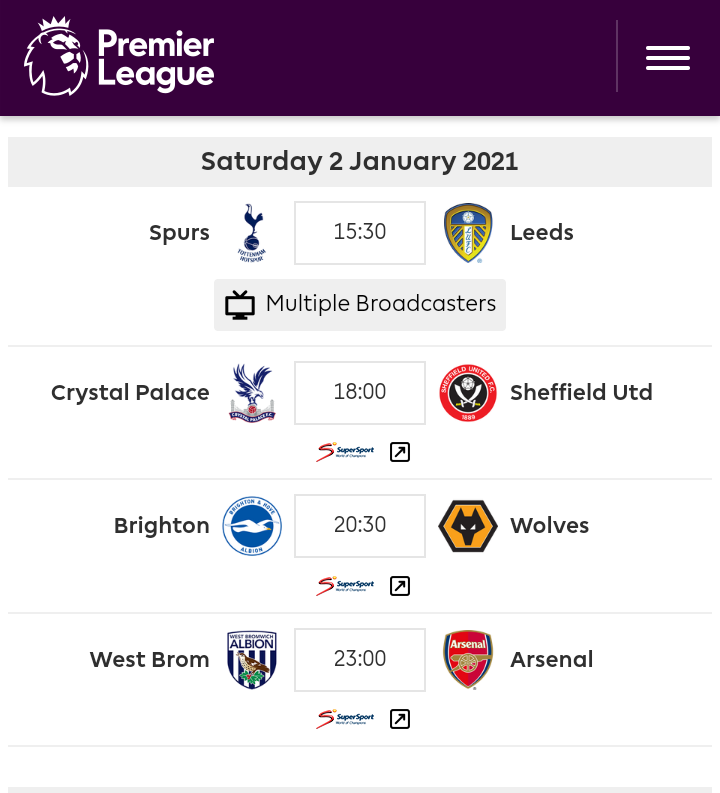Expand the Multiple Broadcasters button
The image size is (720, 793).
coord(360,304)
